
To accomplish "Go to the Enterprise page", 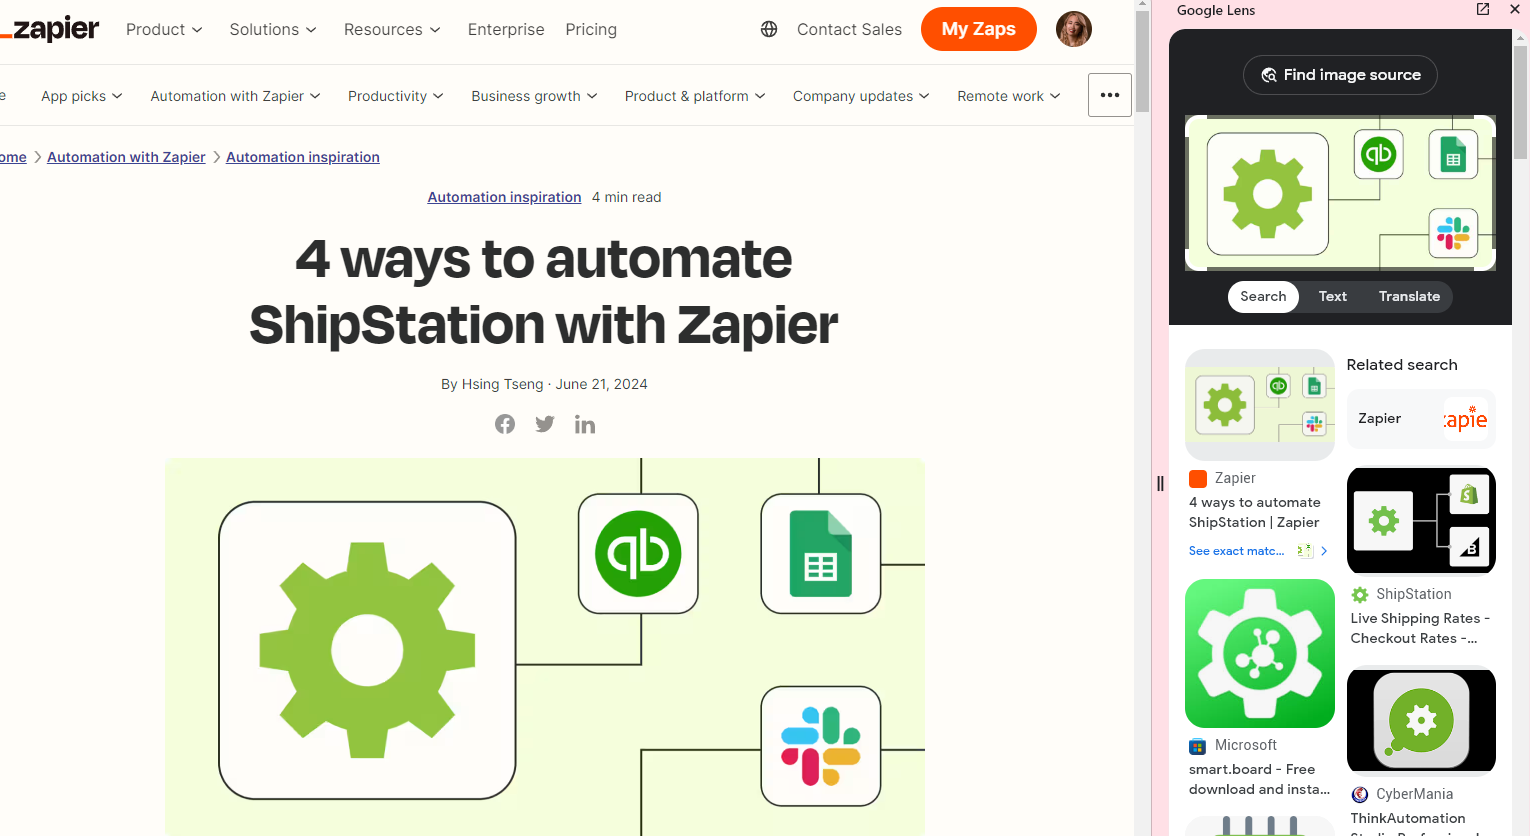I will pos(506,29).
